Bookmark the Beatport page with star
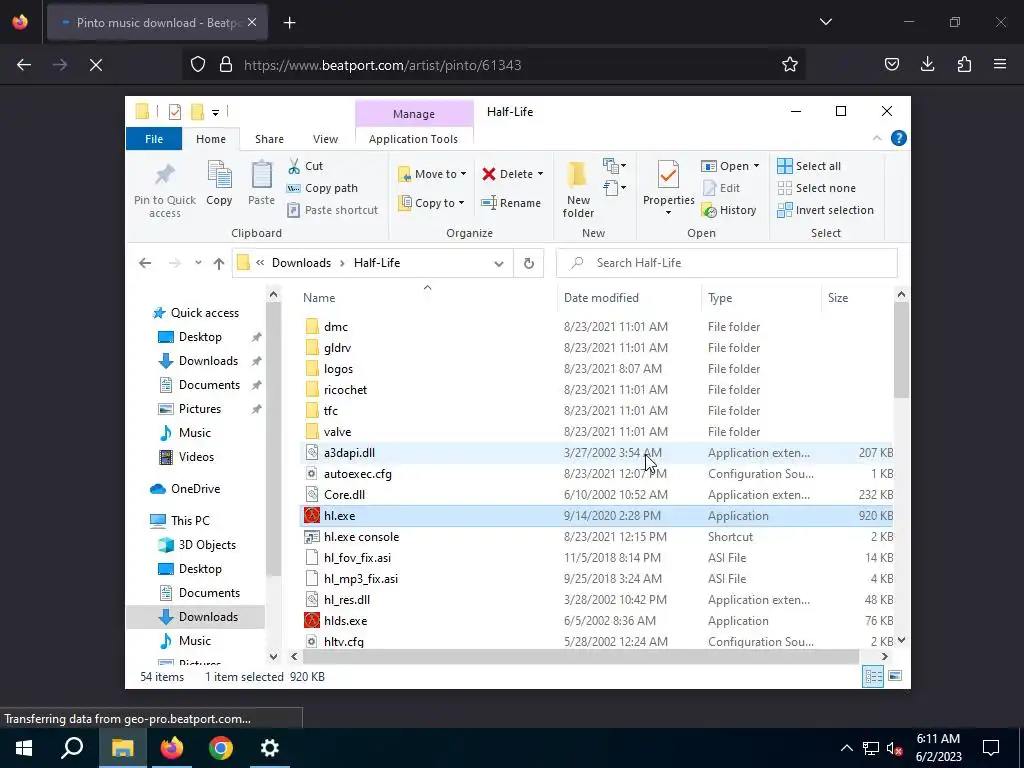Viewport: 1024px width, 768px height. point(790,65)
